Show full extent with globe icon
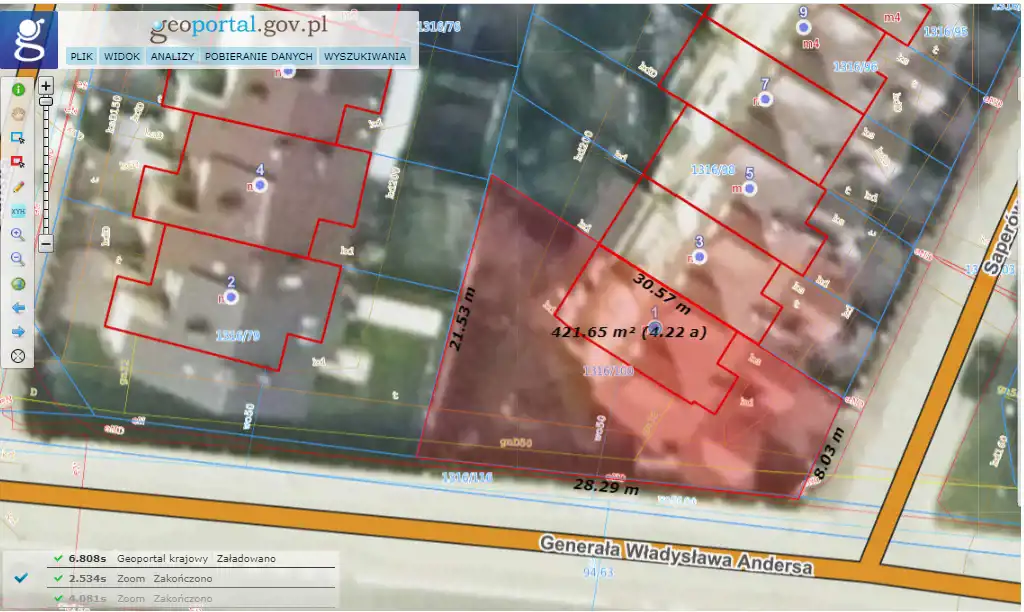Image resolution: width=1024 pixels, height=612 pixels. pyautogui.click(x=18, y=283)
